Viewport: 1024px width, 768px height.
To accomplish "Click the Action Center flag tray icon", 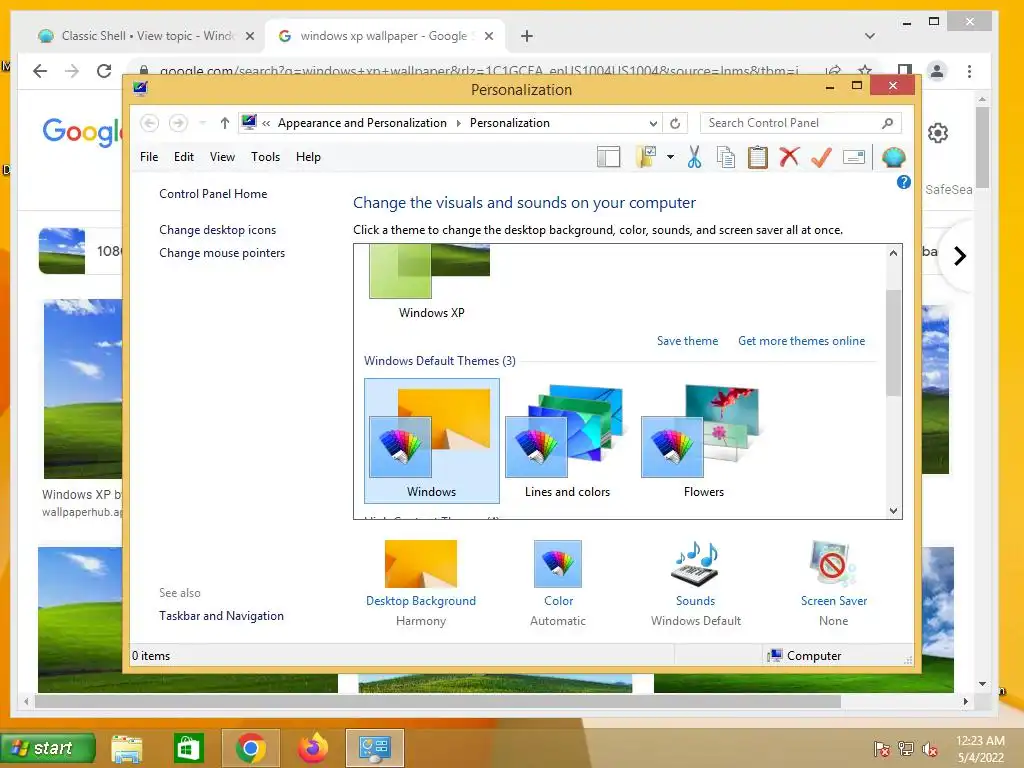I will point(881,749).
